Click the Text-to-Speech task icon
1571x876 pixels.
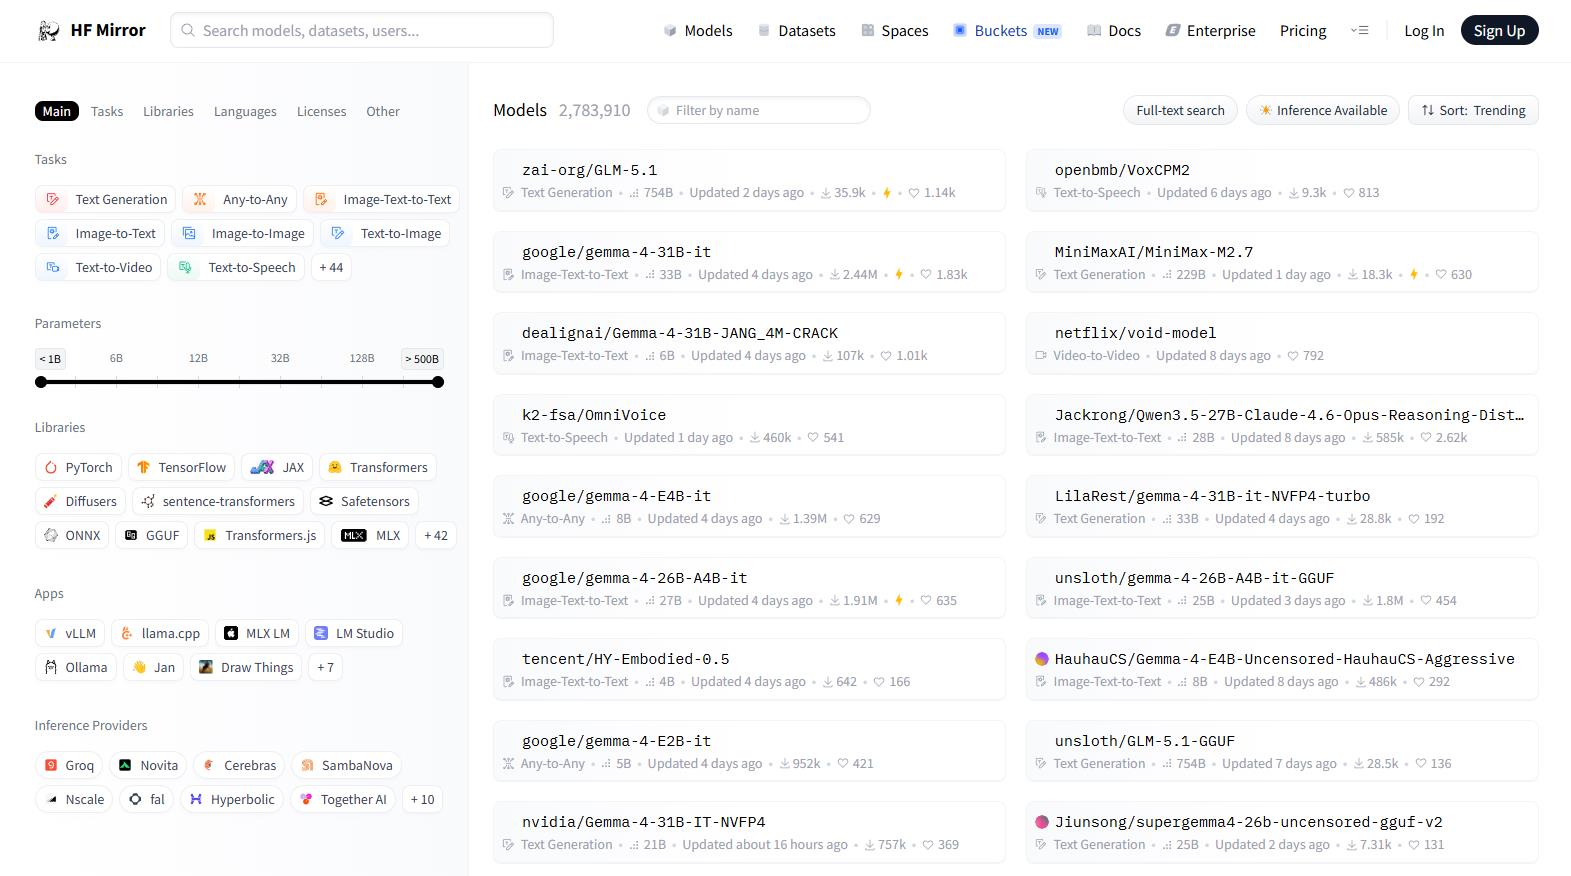click(x=185, y=267)
